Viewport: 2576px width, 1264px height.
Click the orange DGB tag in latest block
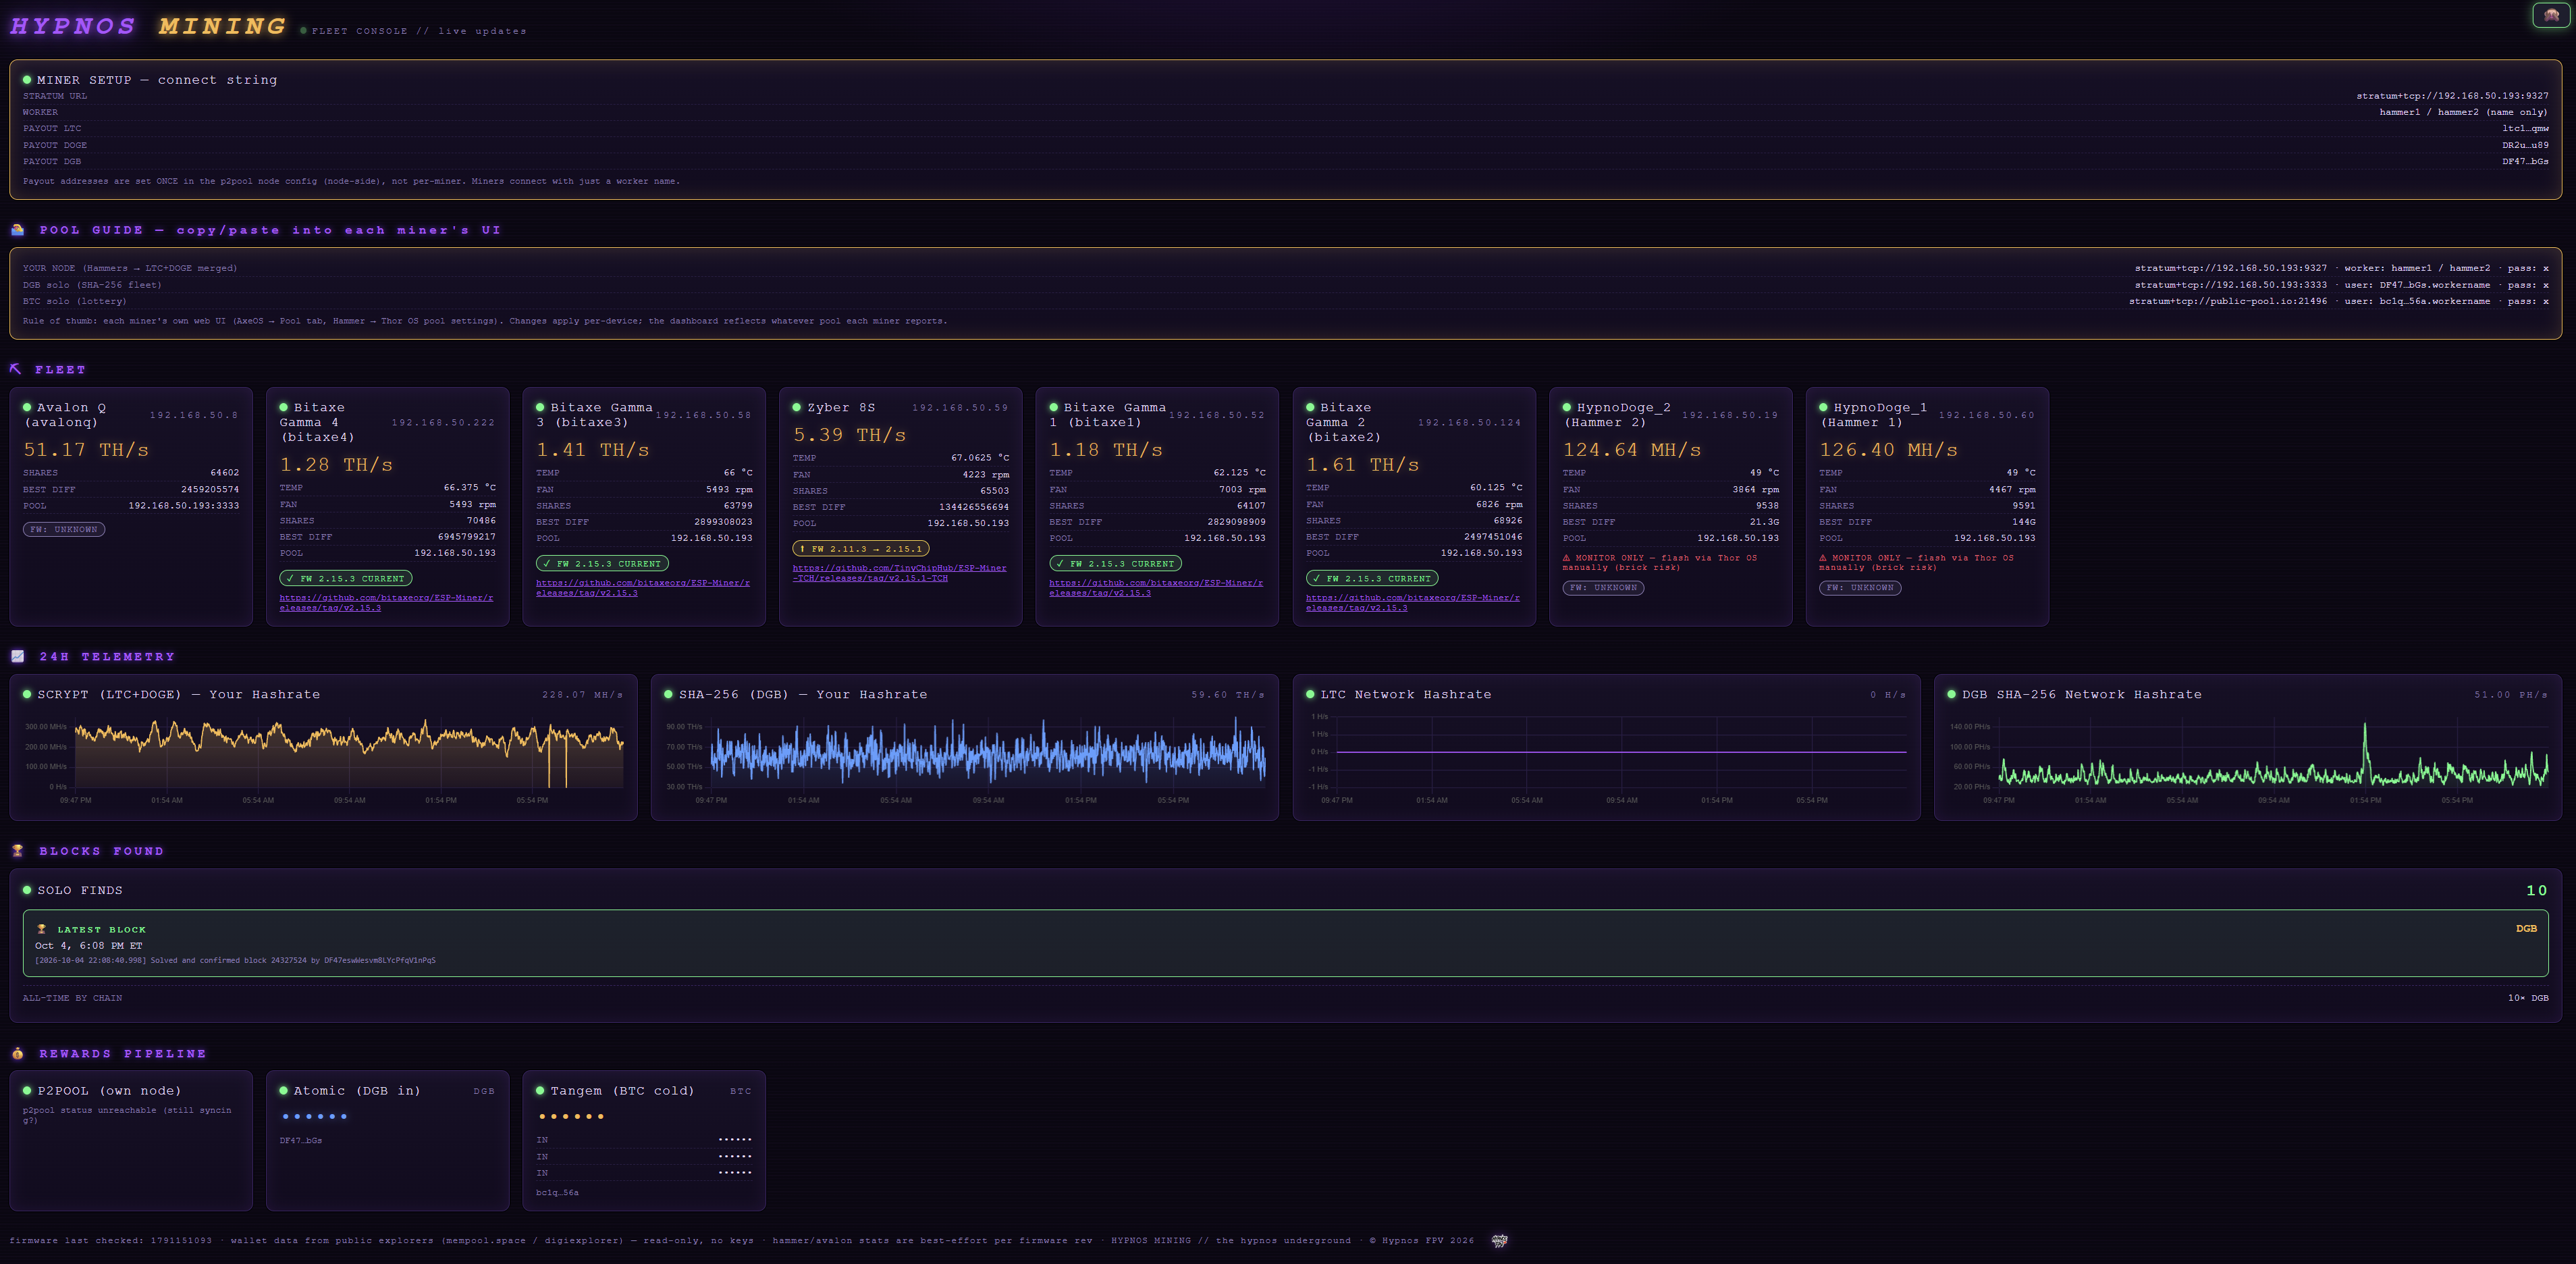(x=2526, y=928)
